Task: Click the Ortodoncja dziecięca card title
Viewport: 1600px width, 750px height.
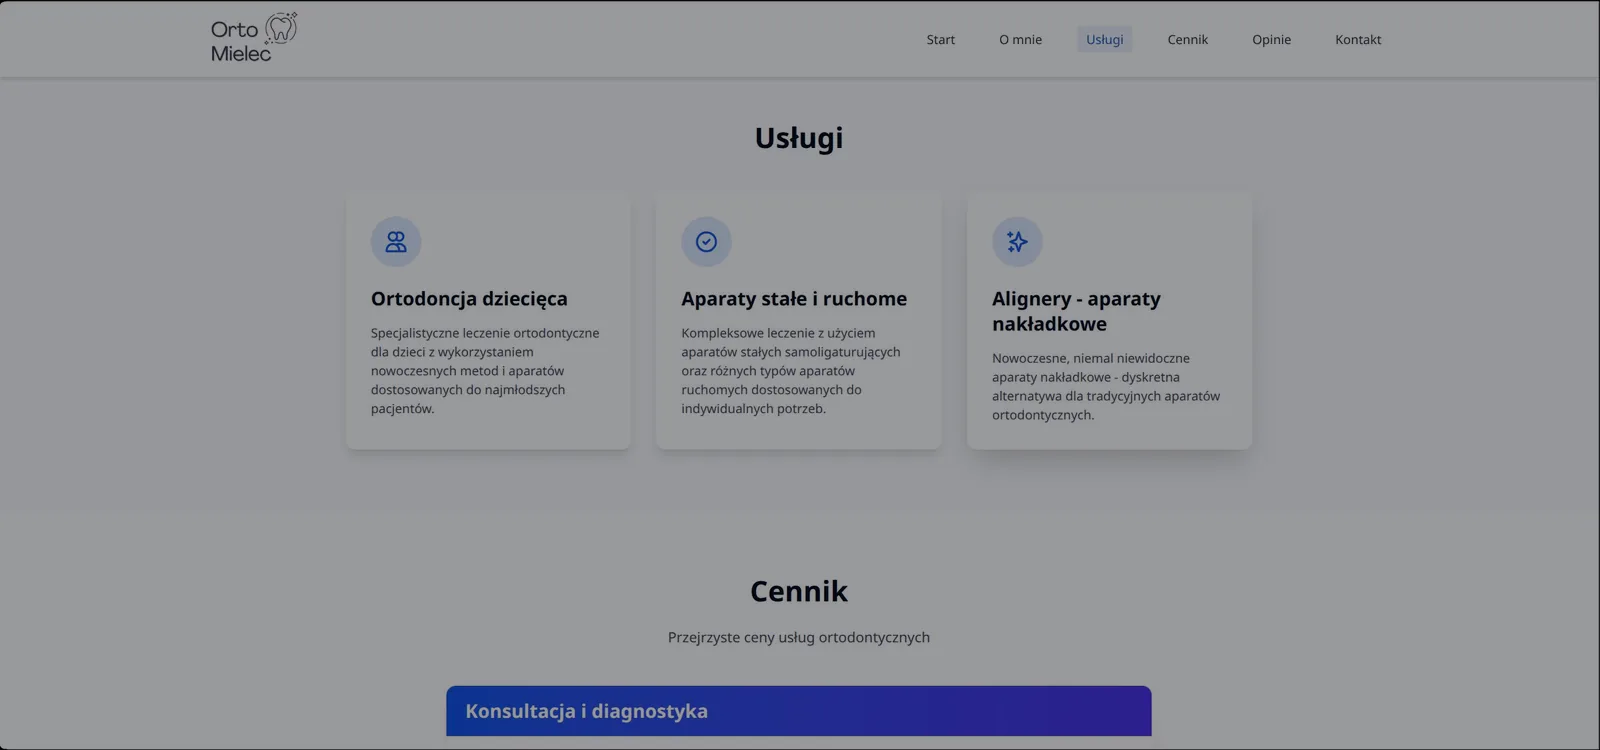Action: [469, 299]
